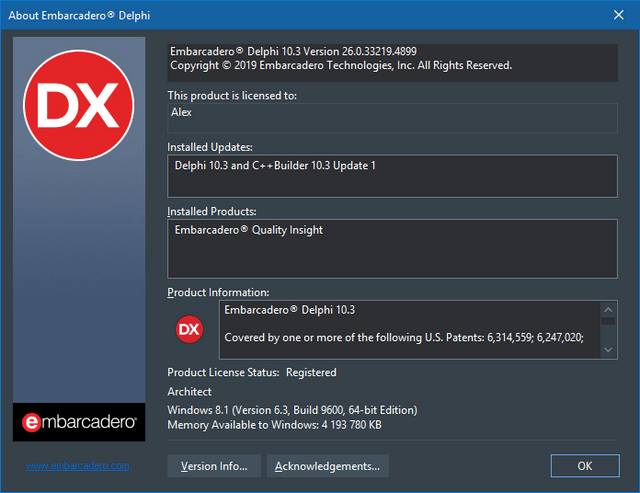Screen dimensions: 640x493
Task: Open the www.embarcadero.com link
Action: (x=78, y=466)
